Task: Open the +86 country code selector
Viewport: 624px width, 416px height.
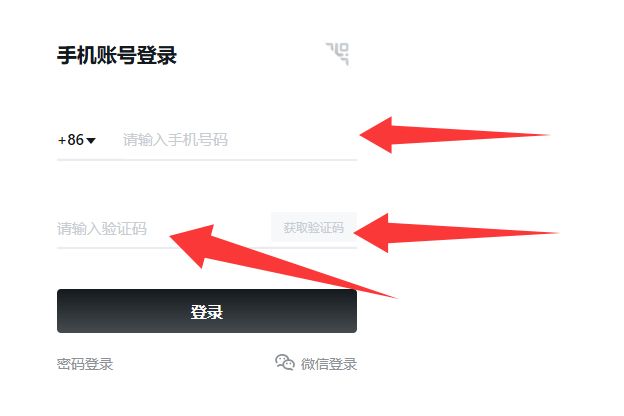Action: (x=77, y=140)
